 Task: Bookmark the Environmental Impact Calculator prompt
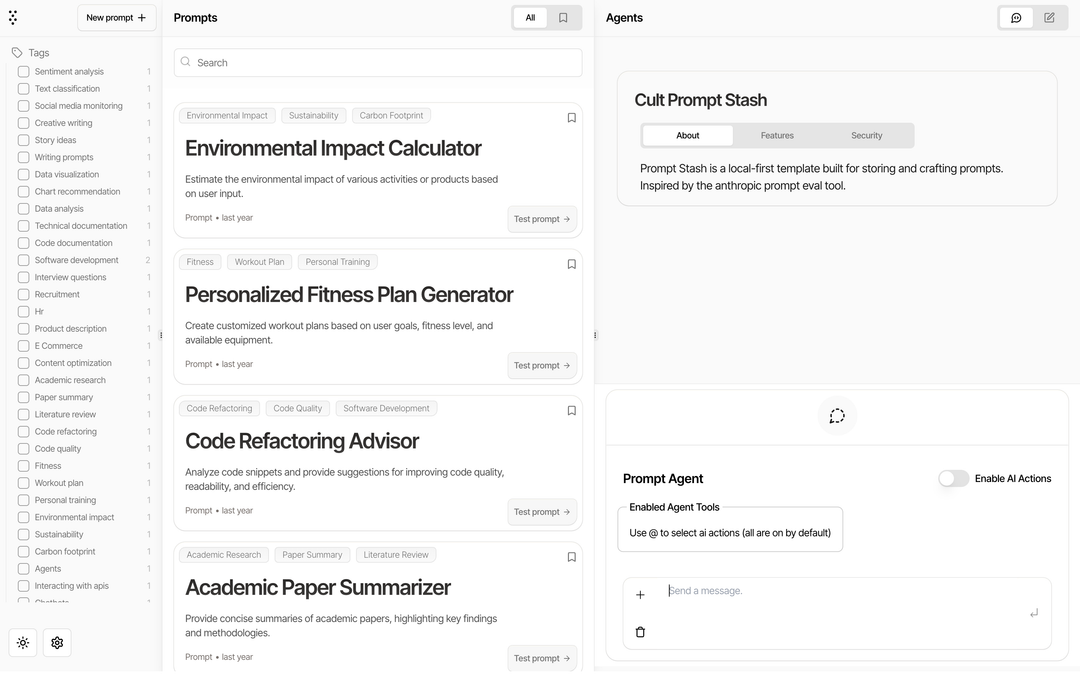point(571,118)
